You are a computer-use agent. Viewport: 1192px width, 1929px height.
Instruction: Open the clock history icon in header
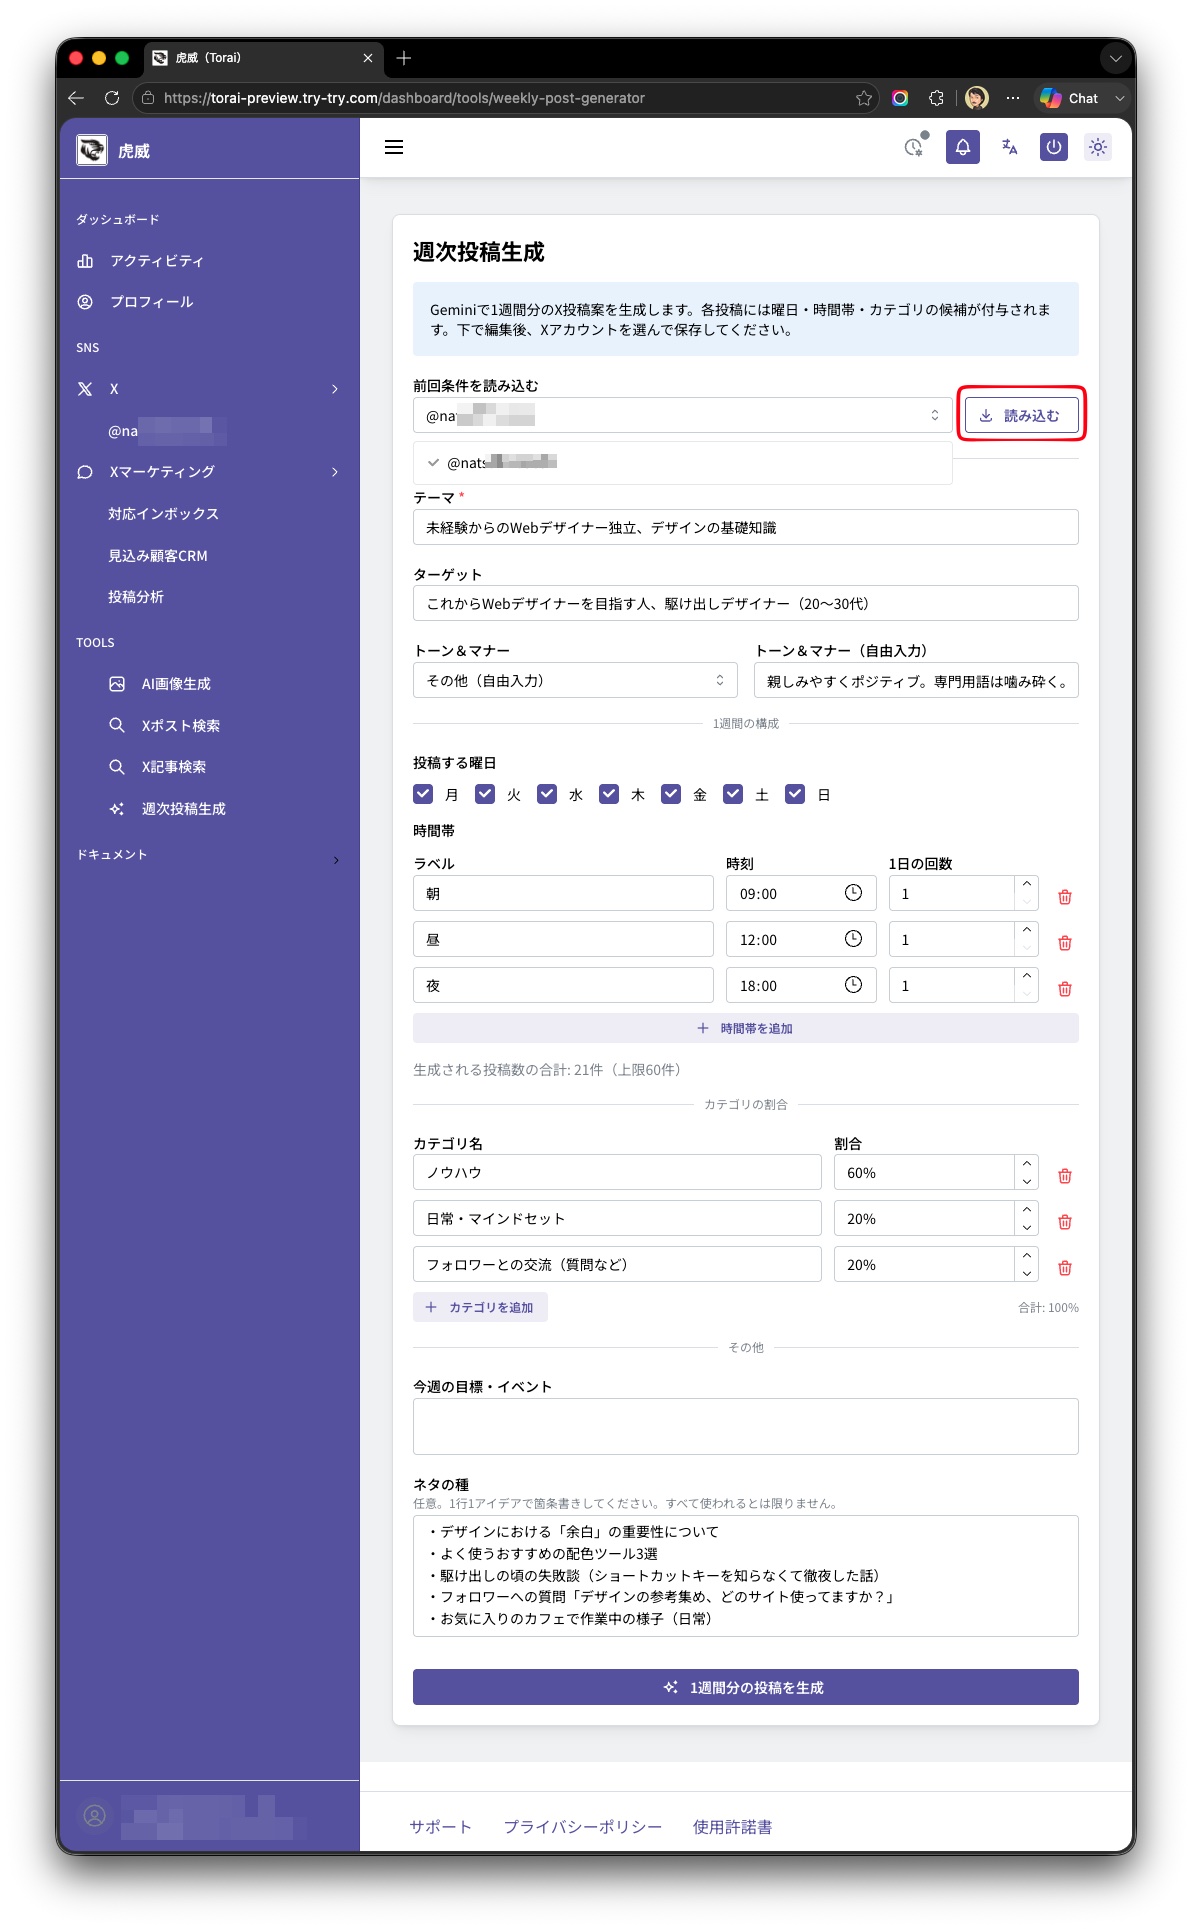914,147
